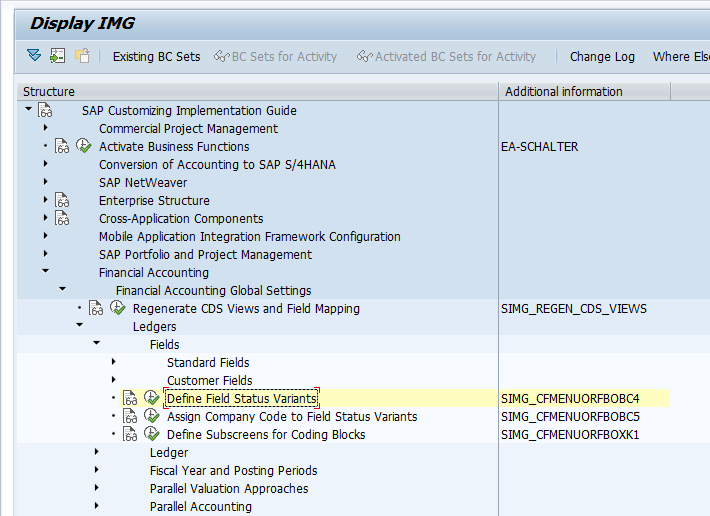This screenshot has height=516, width=710.
Task: Expand Standard Fields node
Action: pos(114,362)
